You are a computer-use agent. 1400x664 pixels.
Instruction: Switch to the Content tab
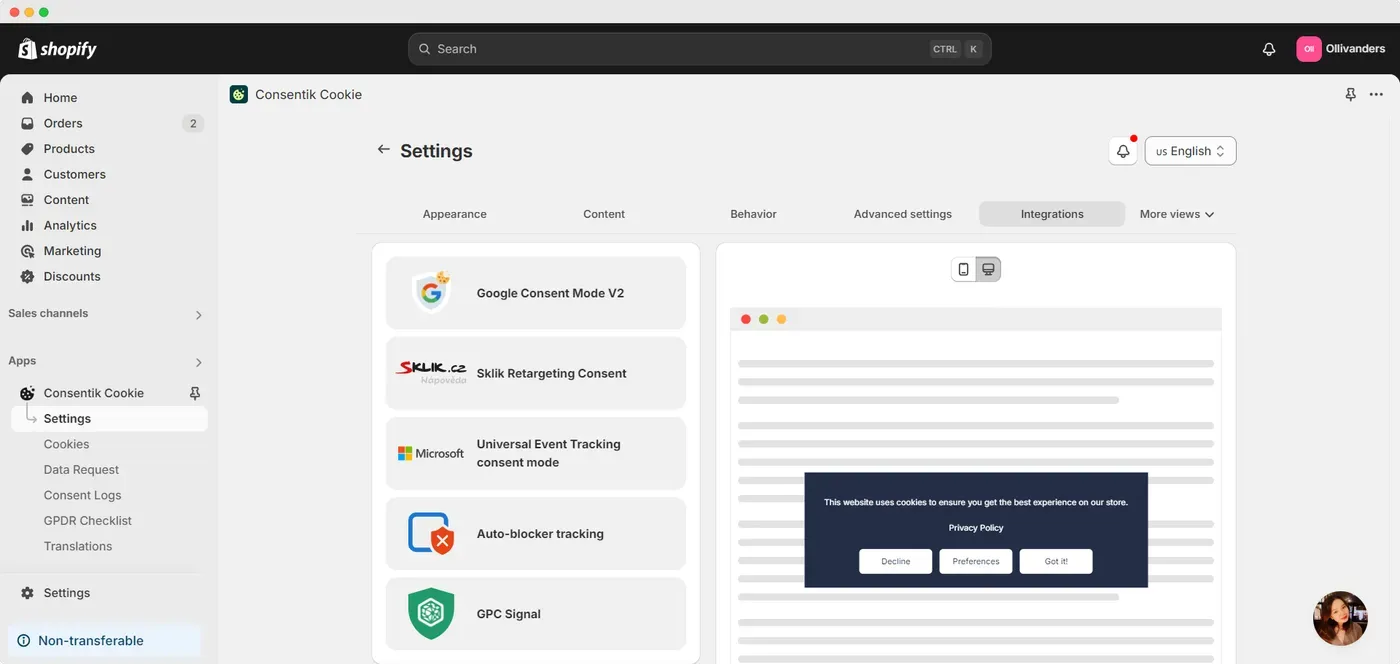604,214
